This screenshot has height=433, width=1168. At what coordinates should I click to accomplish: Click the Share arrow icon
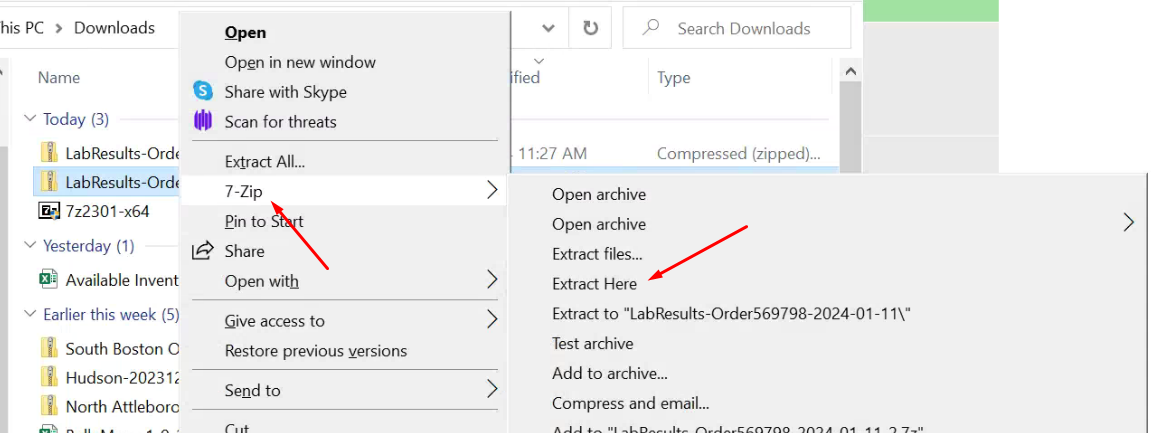tap(203, 251)
